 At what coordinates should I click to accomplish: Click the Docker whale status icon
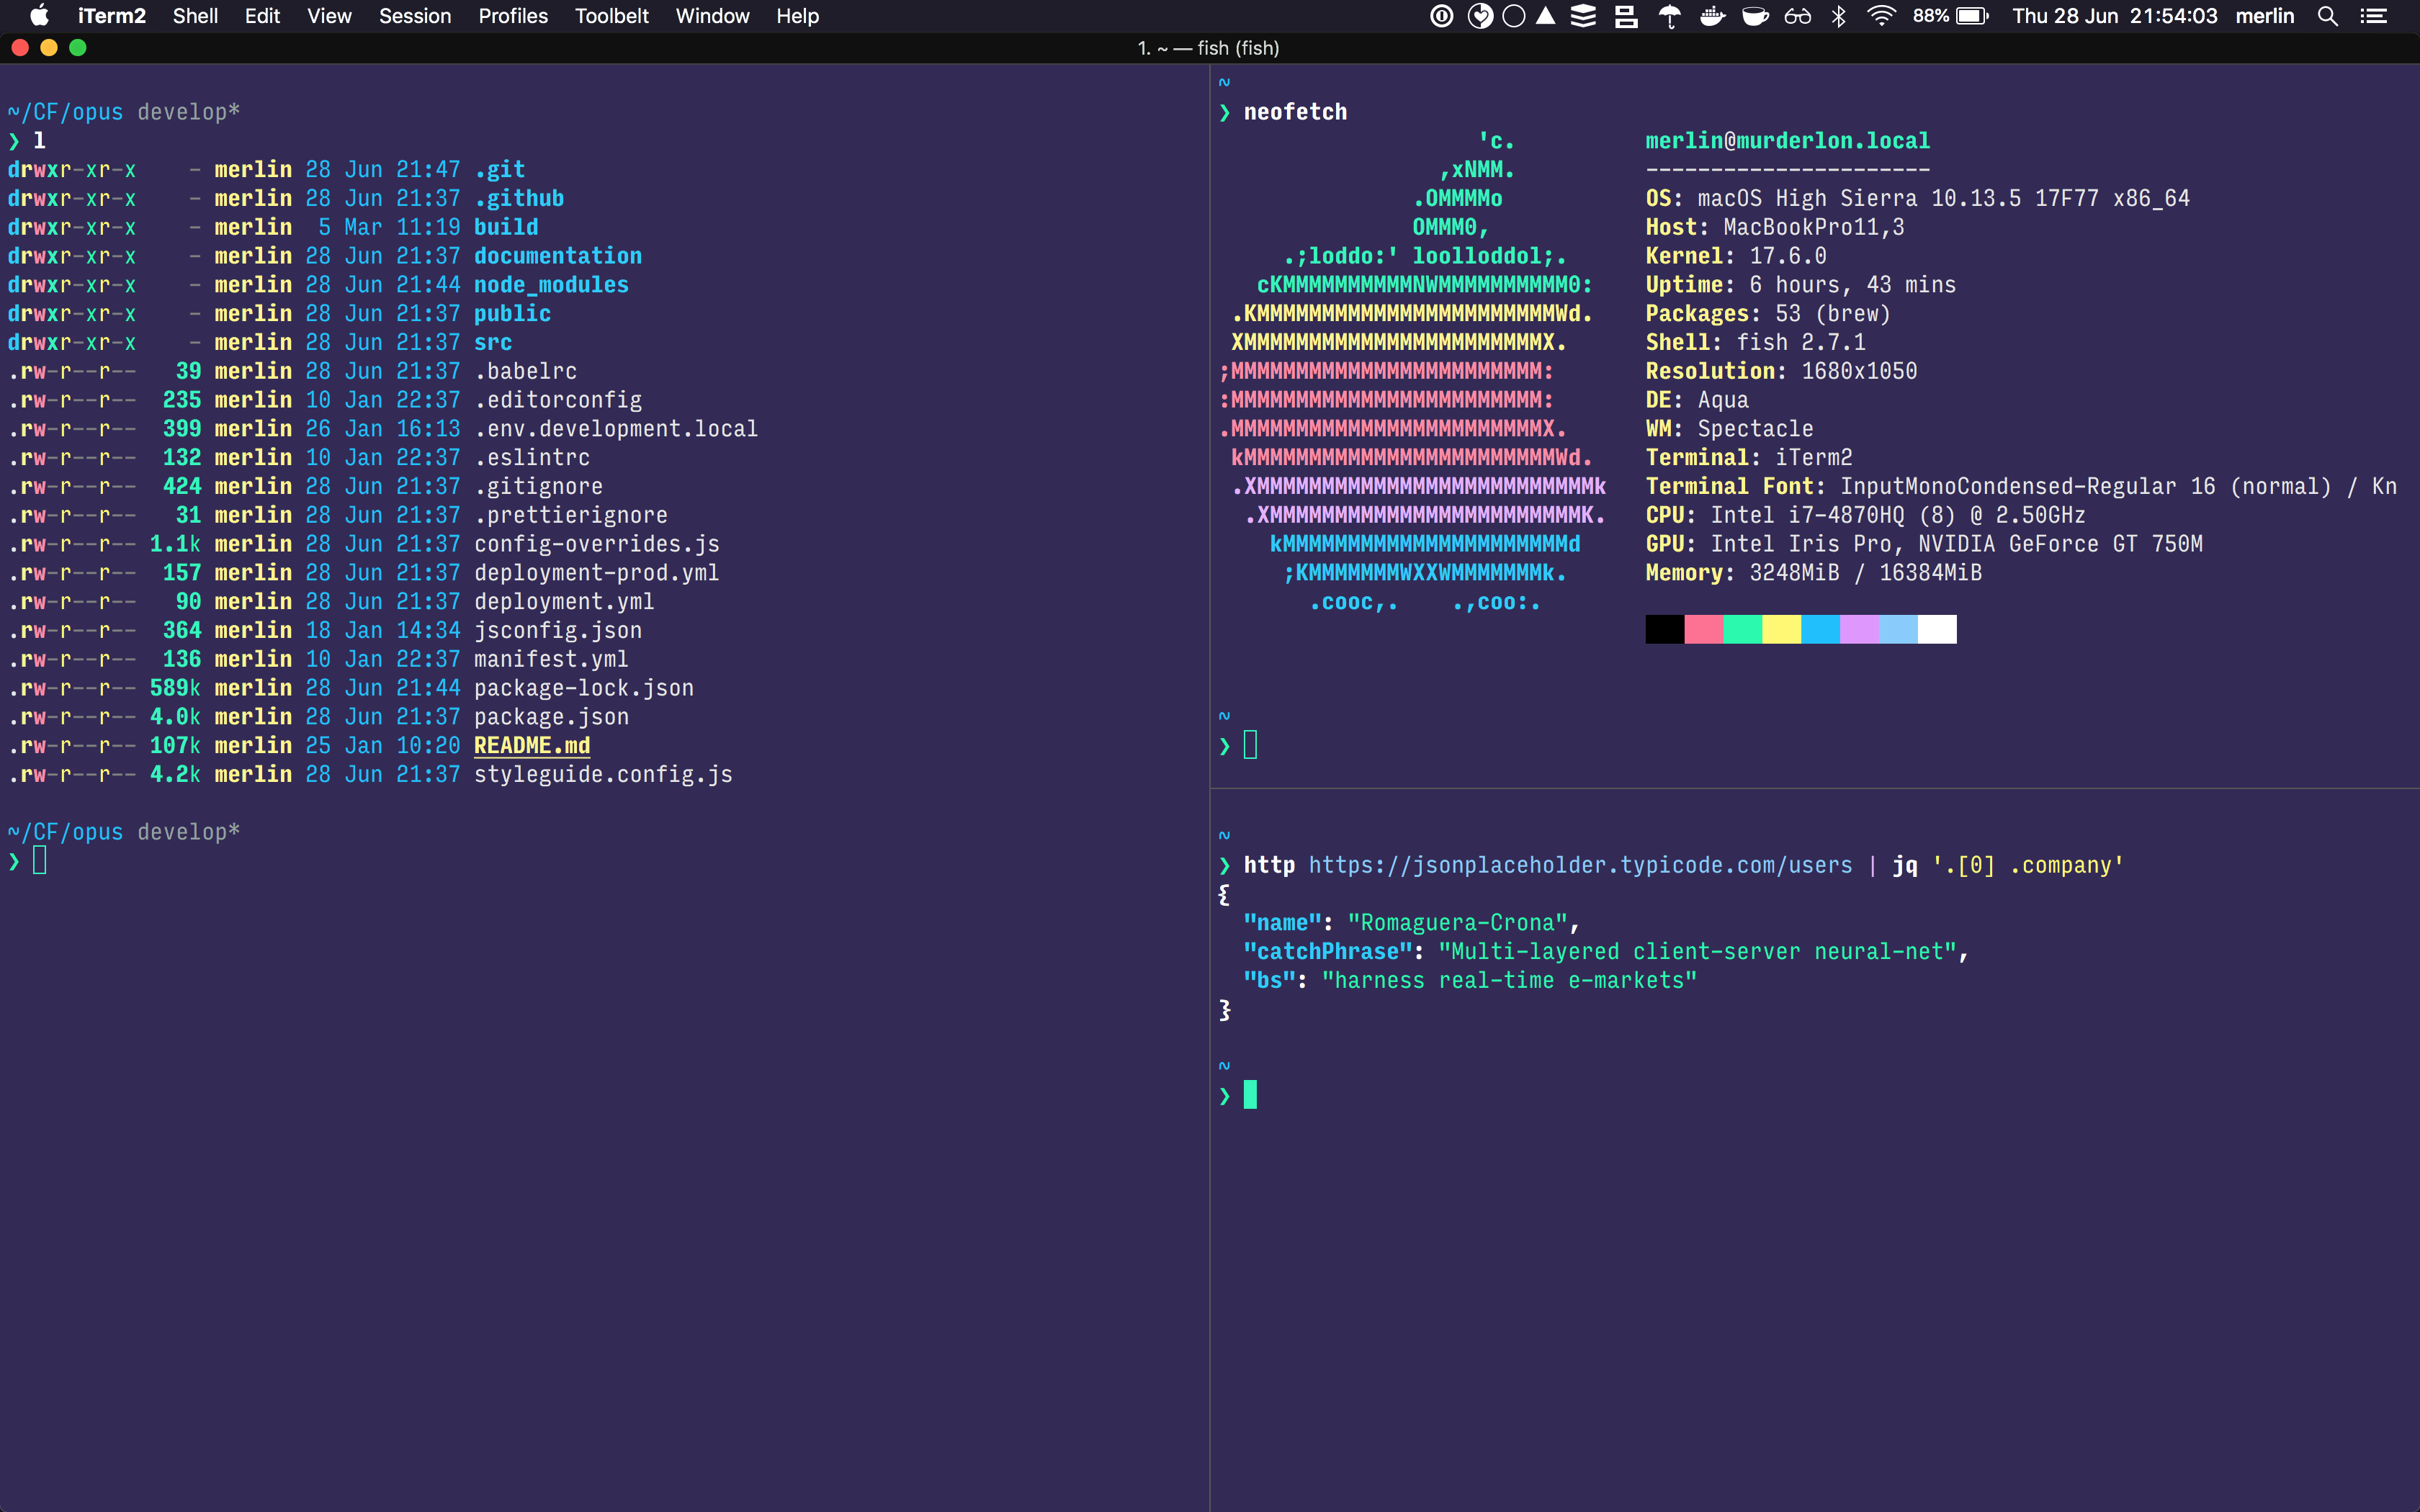pyautogui.click(x=1712, y=16)
